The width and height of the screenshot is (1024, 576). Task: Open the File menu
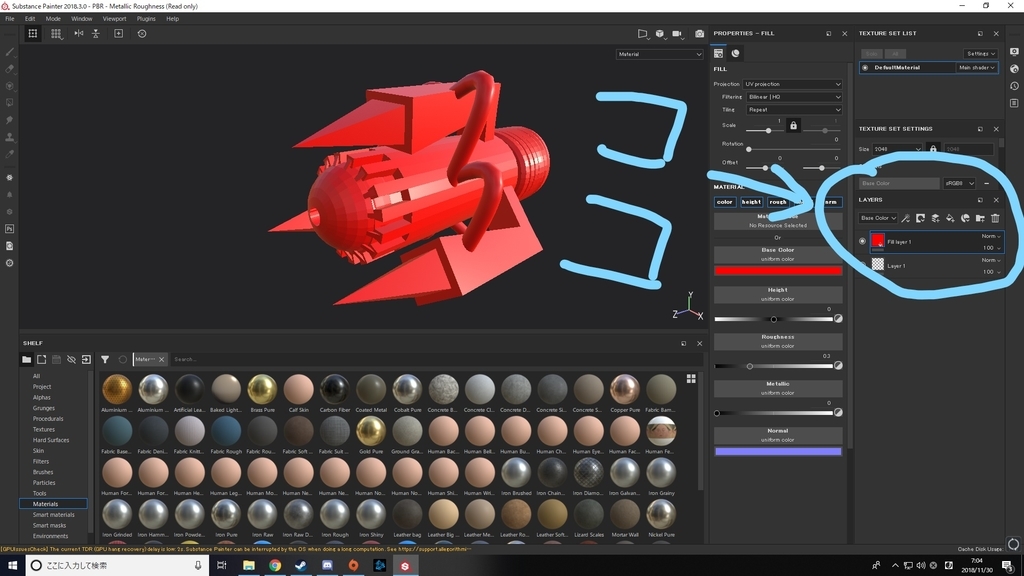tap(10, 18)
